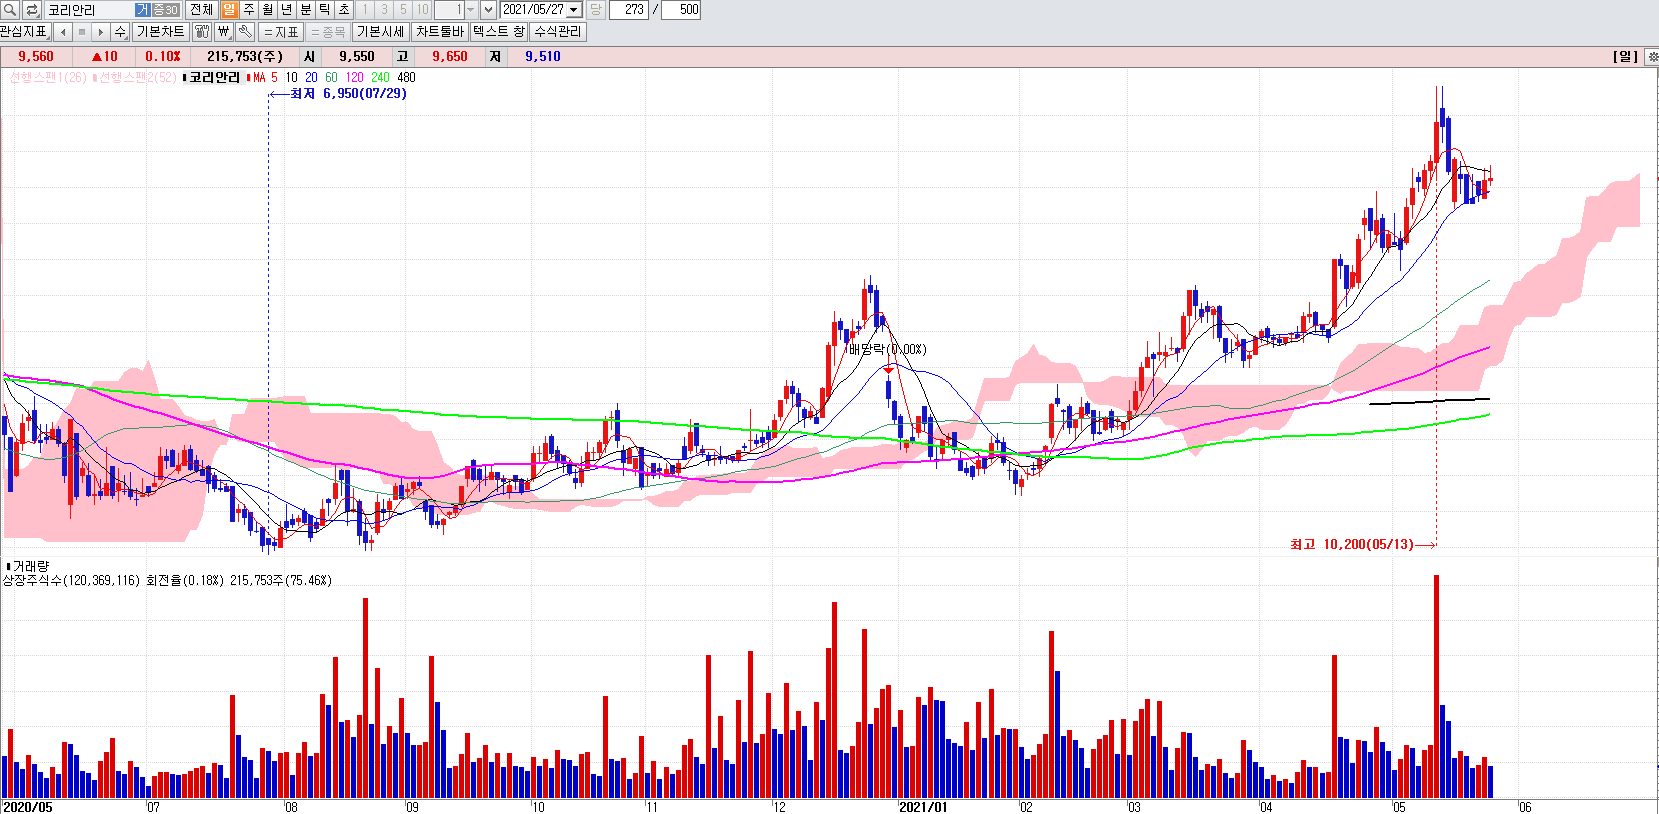Viewport: 1659px width, 814px height.
Task: Click the current price 9,560 value
Action: click(x=36, y=57)
